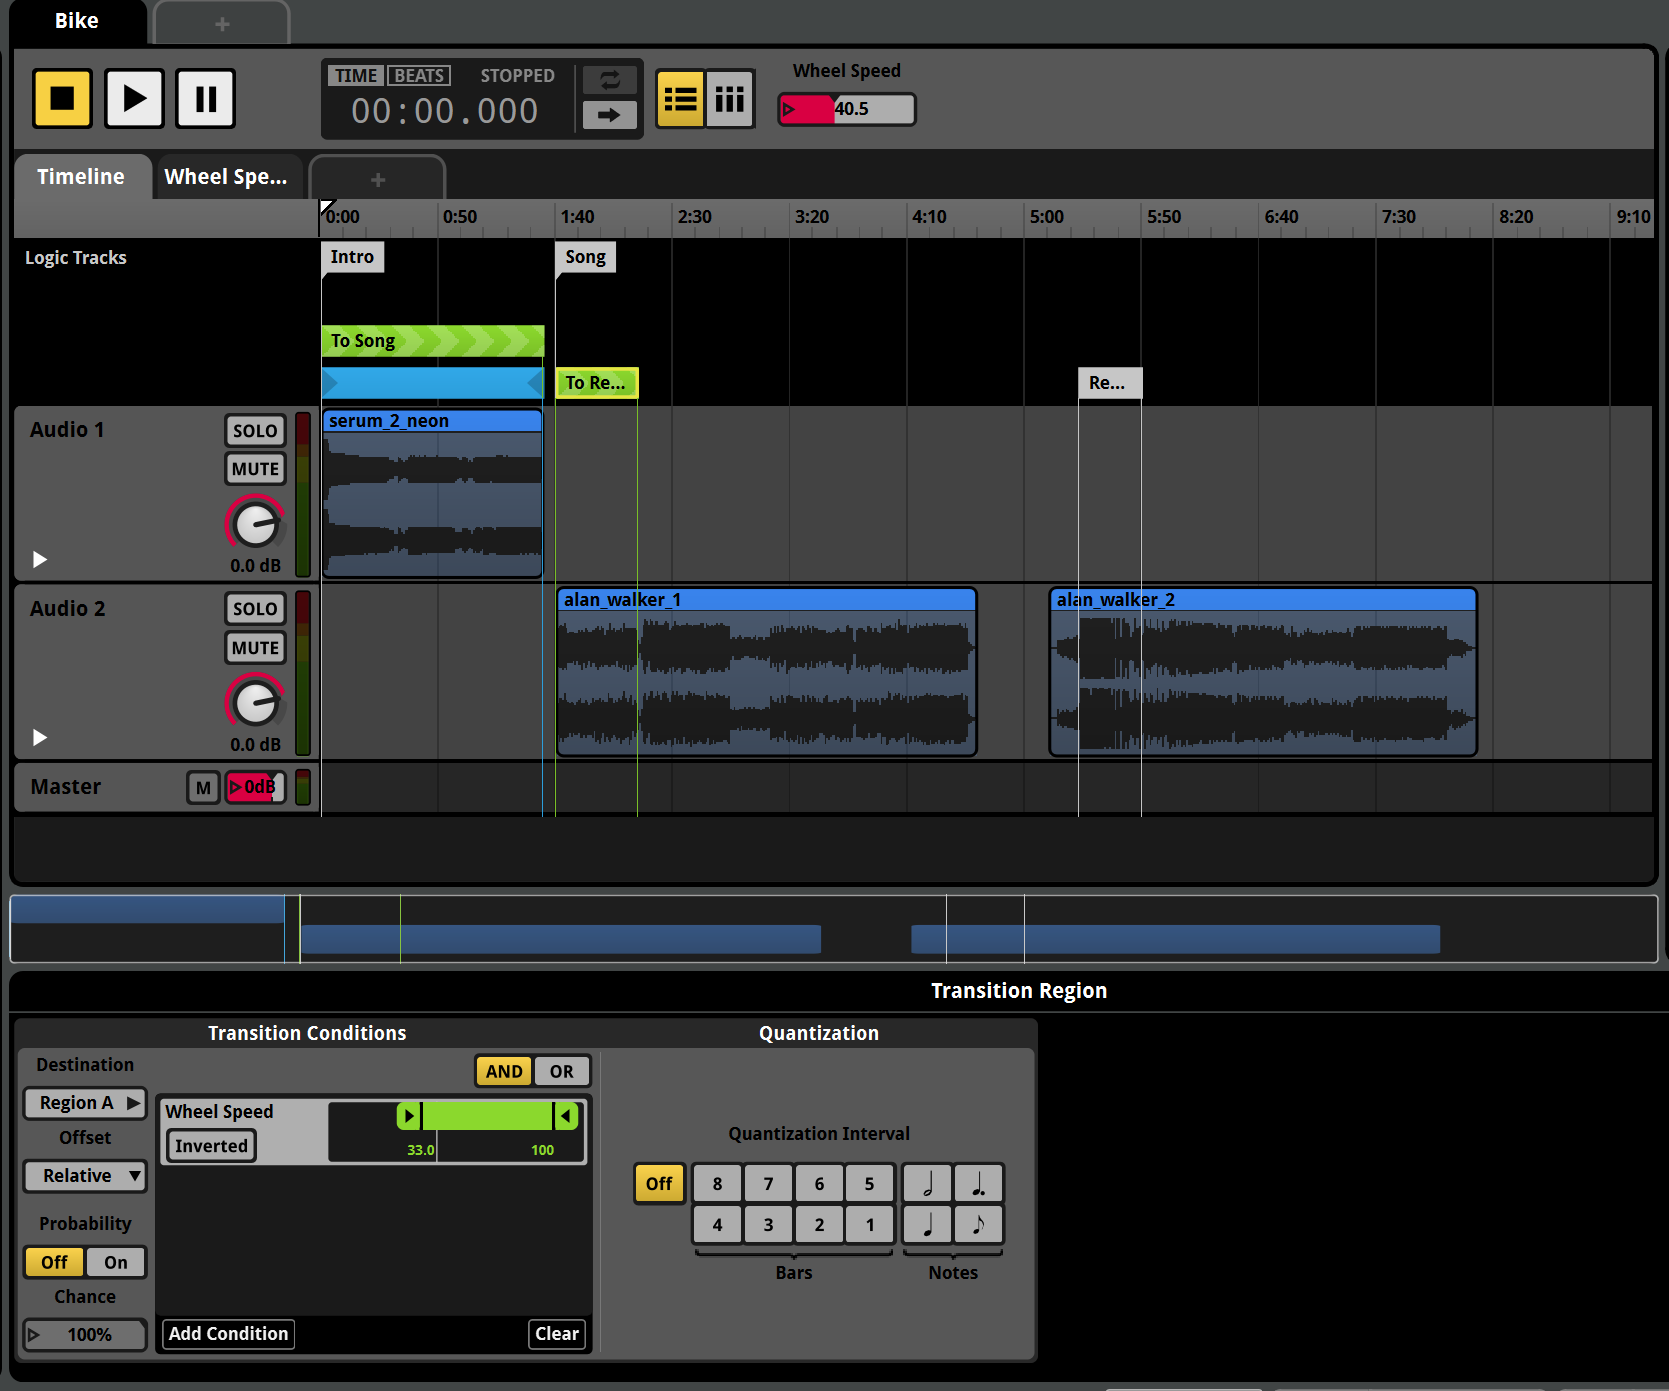Image resolution: width=1669 pixels, height=1391 pixels.
Task: Clear all transition conditions
Action: (557, 1333)
